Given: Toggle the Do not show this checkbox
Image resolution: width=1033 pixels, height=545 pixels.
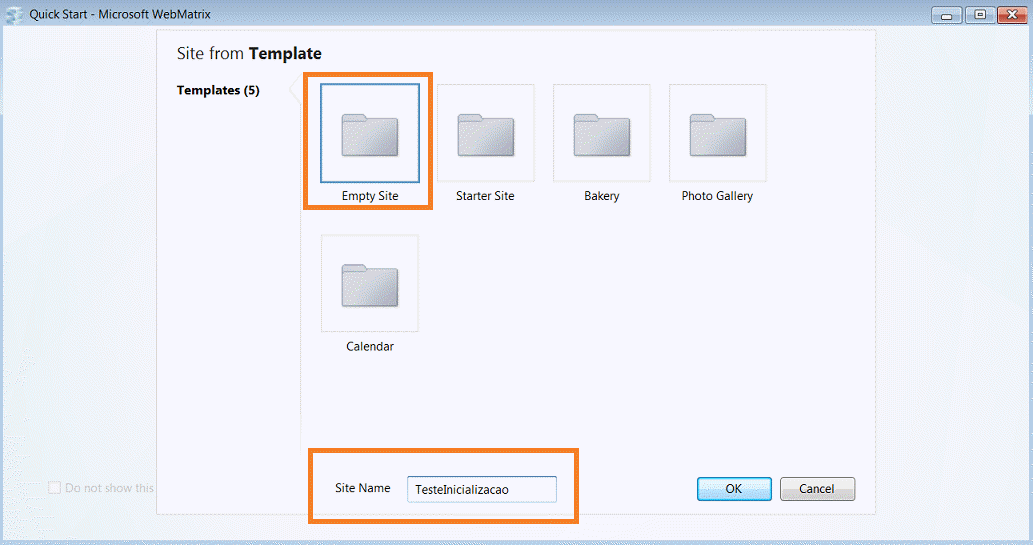Looking at the screenshot, I should tap(55, 488).
